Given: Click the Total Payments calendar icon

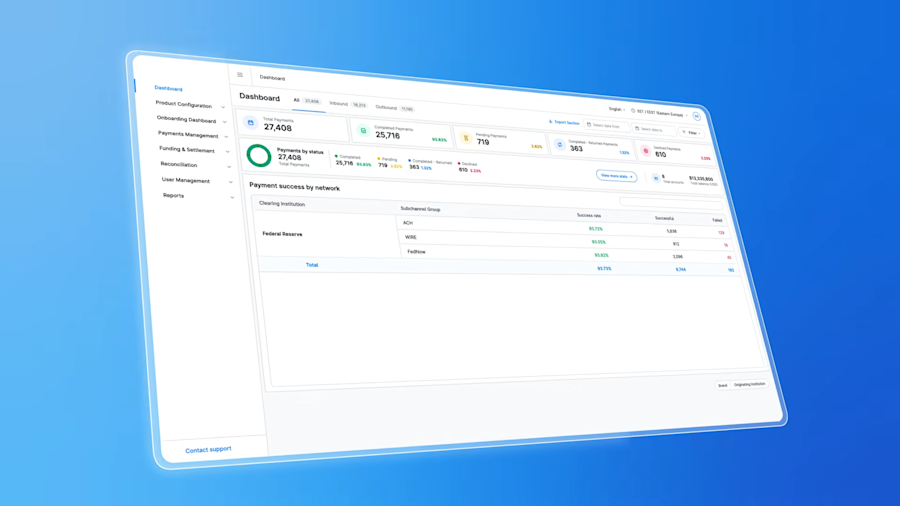Looking at the screenshot, I should click(250, 122).
